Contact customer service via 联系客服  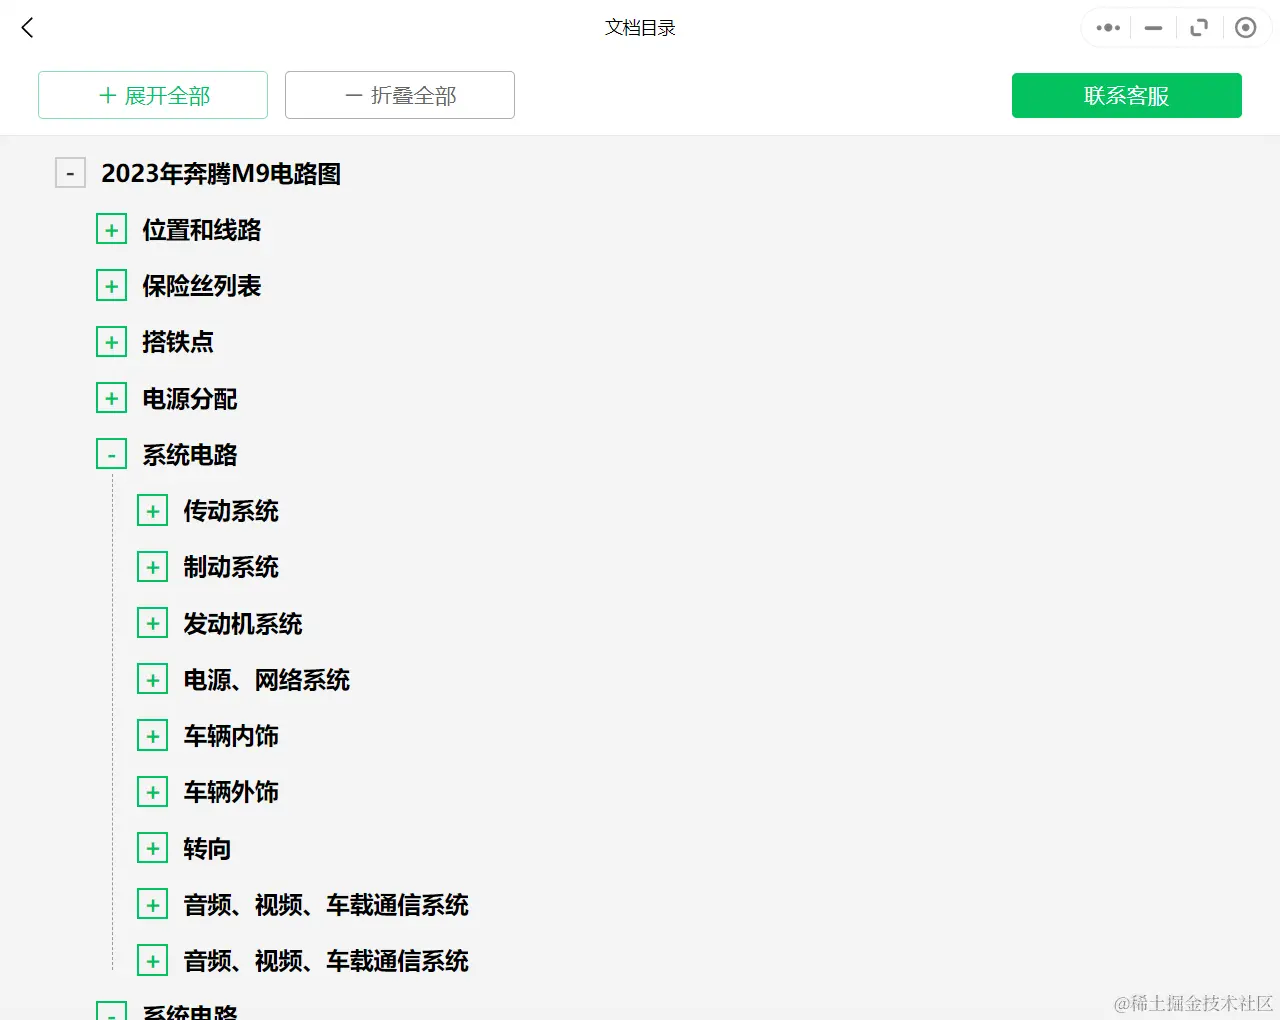(1126, 95)
